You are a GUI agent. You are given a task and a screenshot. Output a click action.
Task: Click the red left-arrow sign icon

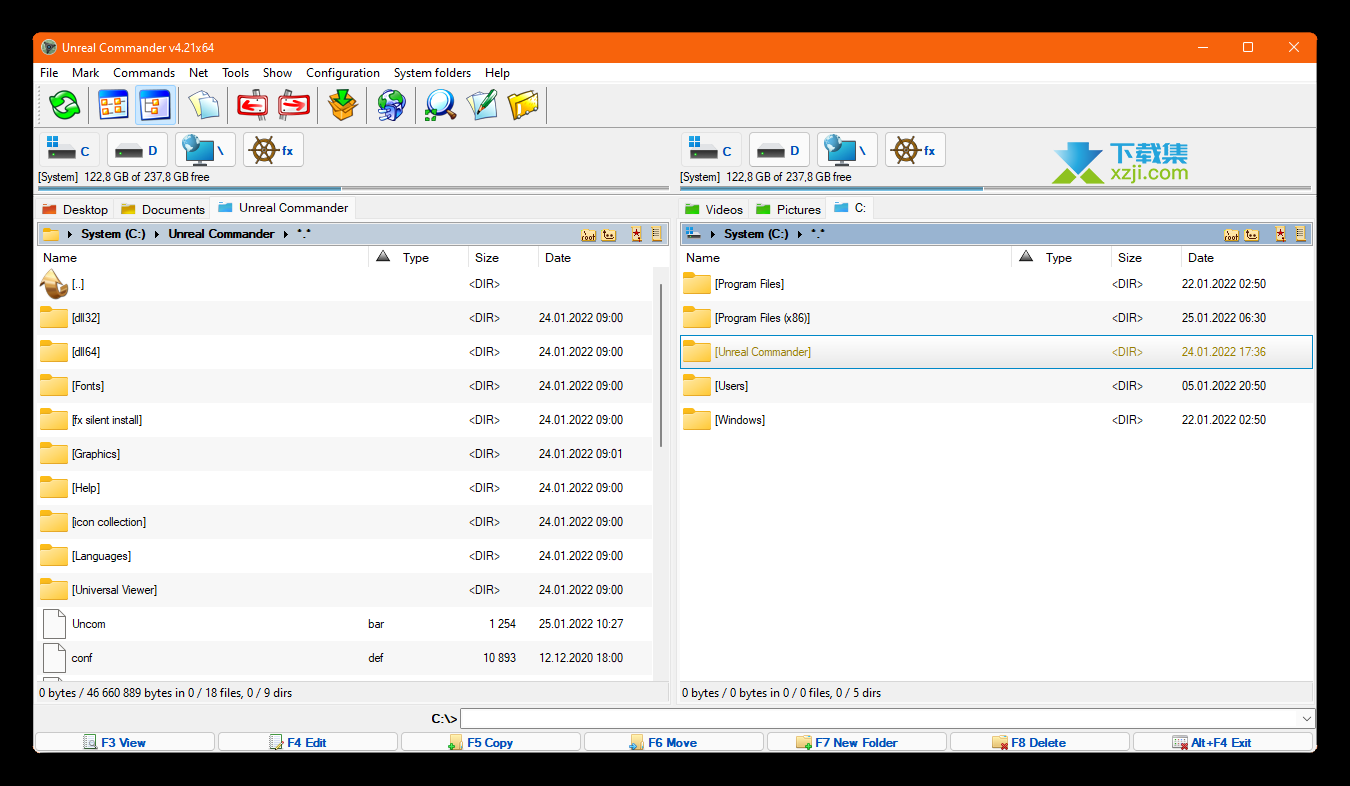(x=252, y=104)
